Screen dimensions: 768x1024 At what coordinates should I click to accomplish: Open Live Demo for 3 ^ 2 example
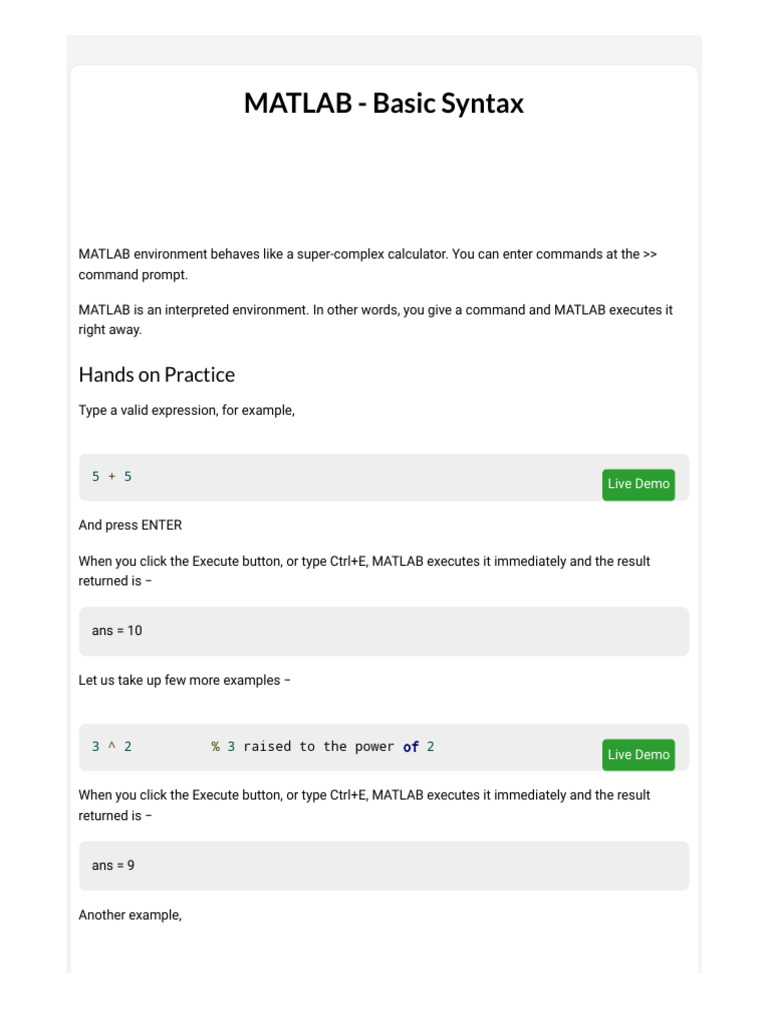[638, 755]
